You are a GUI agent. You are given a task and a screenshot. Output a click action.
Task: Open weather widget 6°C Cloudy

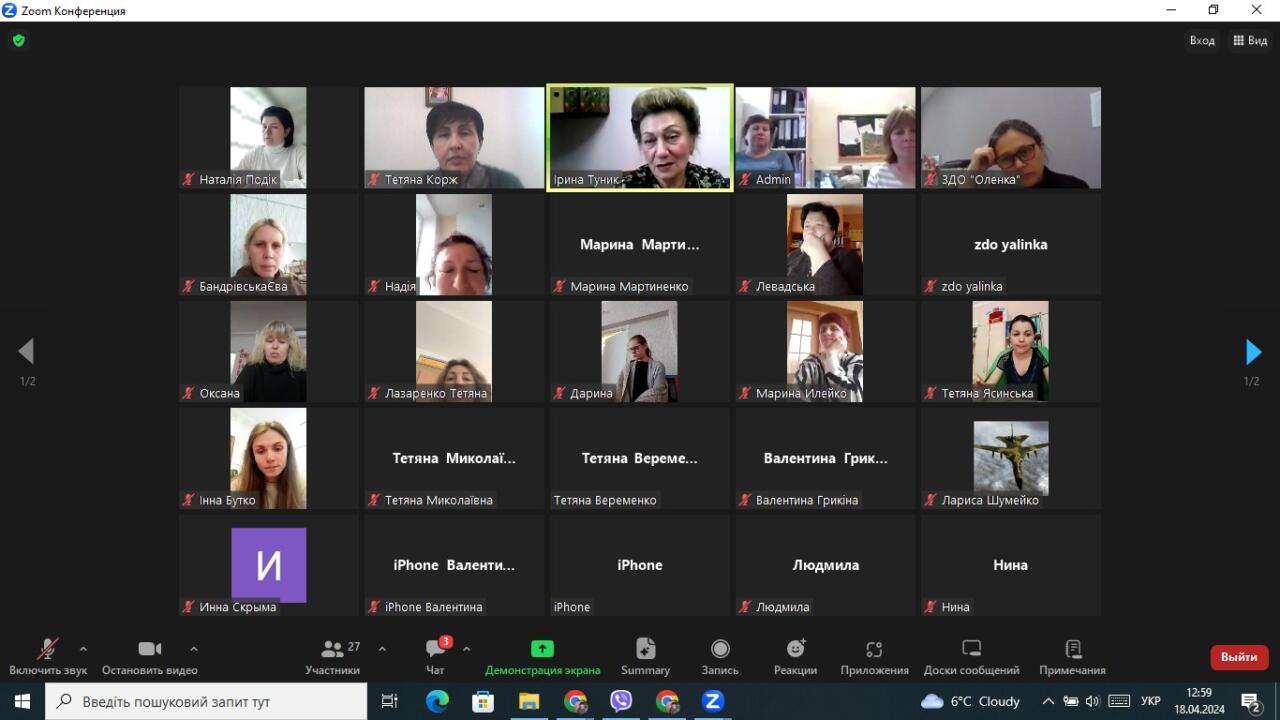click(x=971, y=701)
